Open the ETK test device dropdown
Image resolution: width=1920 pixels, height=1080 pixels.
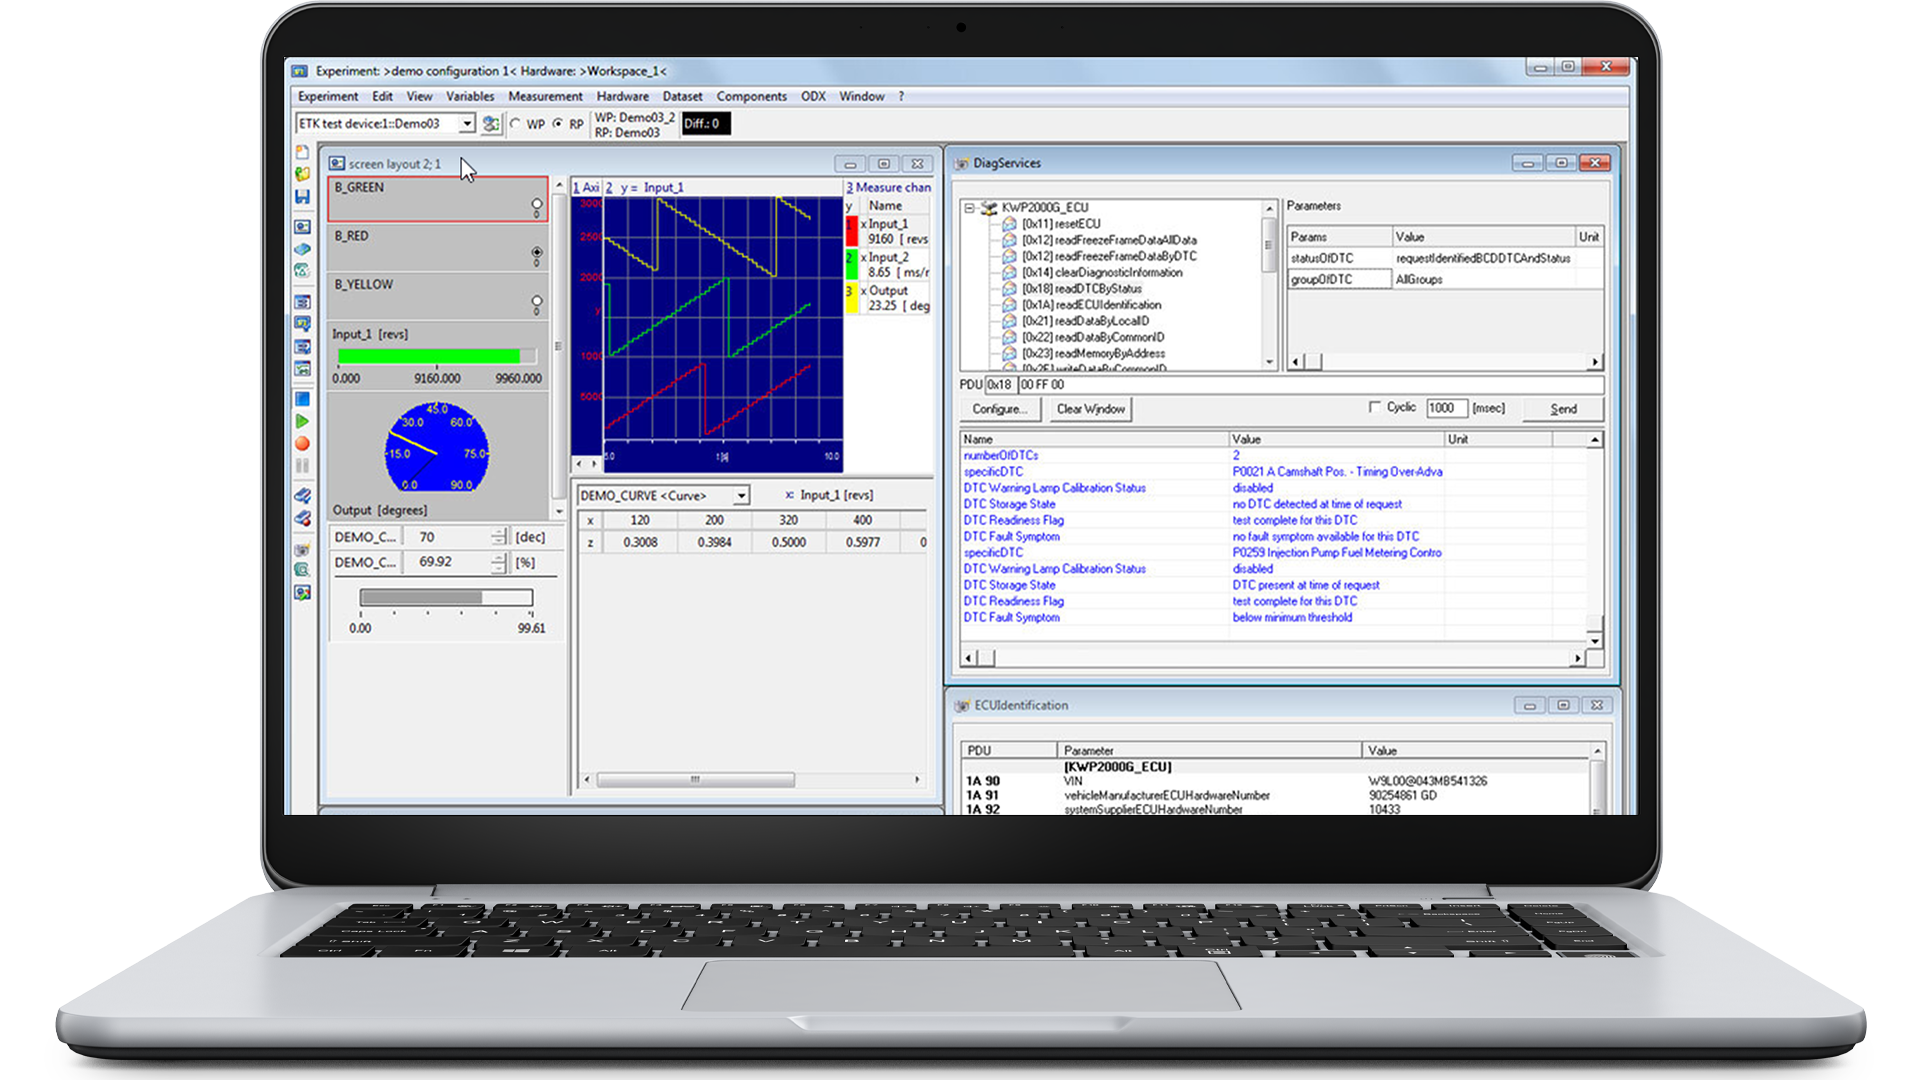coord(467,124)
